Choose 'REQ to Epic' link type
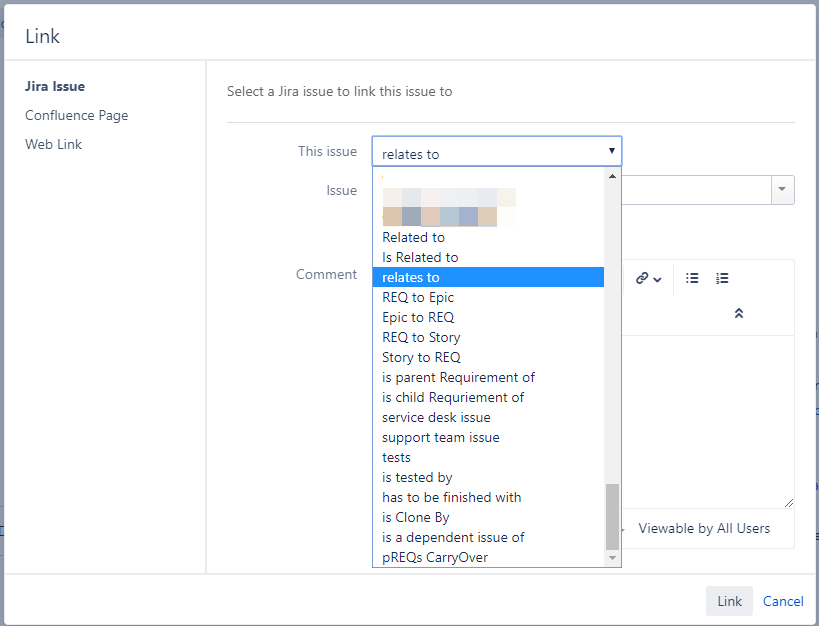The height and width of the screenshot is (626, 819). (488, 297)
